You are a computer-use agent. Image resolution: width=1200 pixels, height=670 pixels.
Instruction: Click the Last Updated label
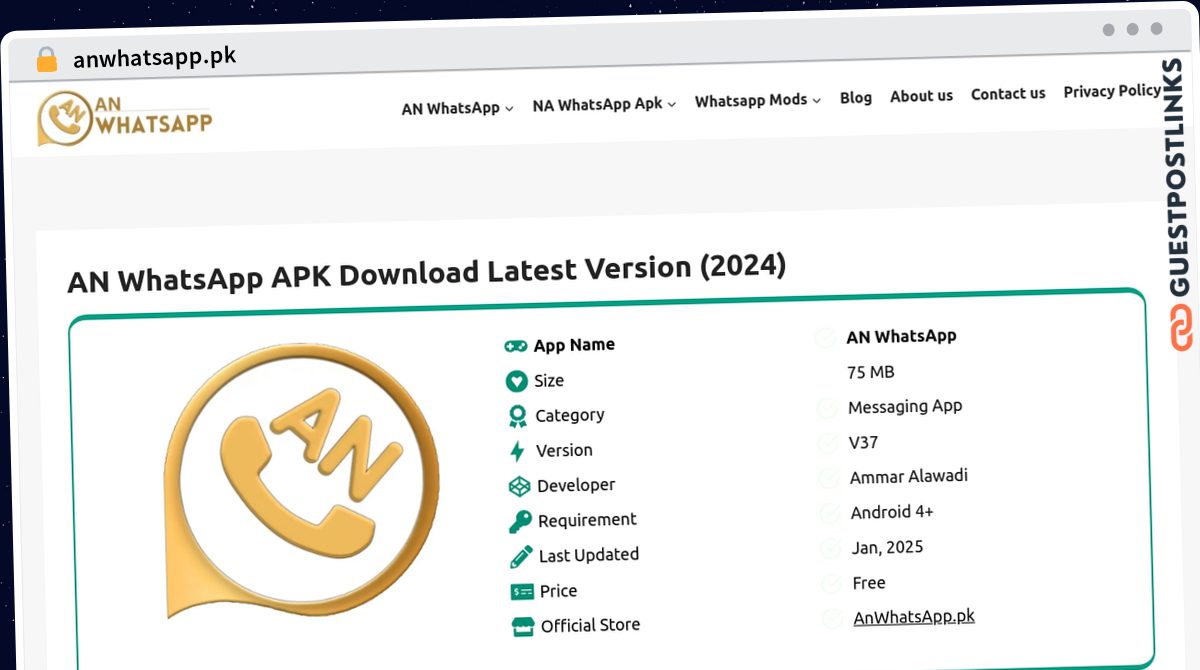coord(589,555)
